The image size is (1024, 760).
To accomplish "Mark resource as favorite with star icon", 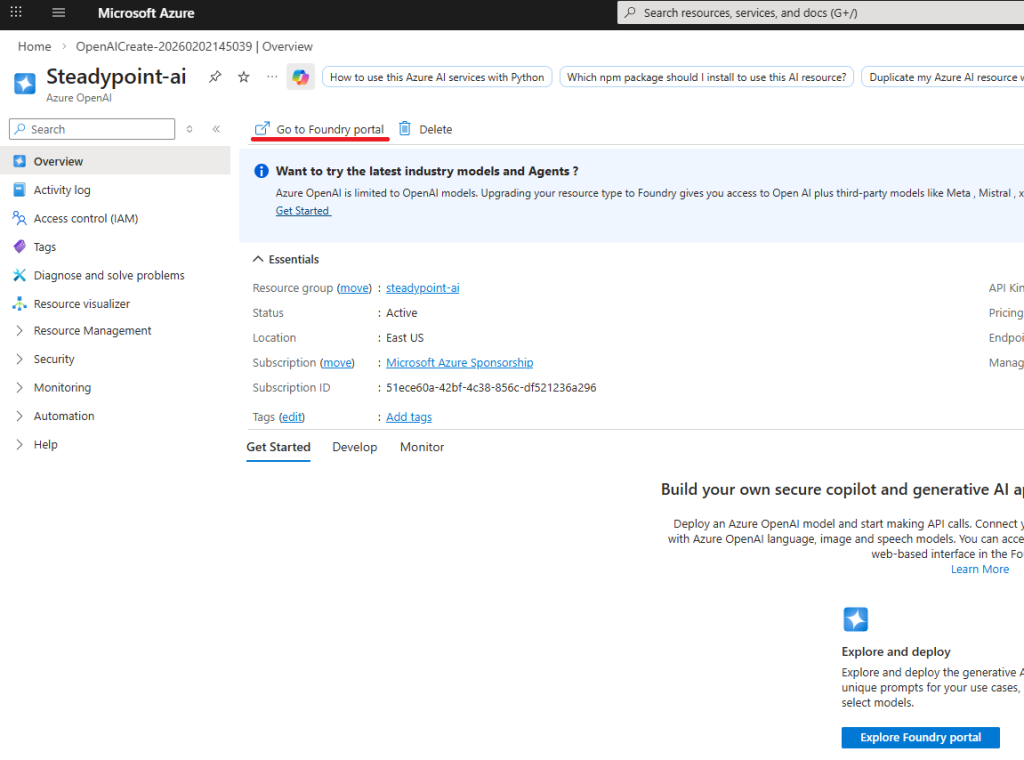I will pos(243,77).
